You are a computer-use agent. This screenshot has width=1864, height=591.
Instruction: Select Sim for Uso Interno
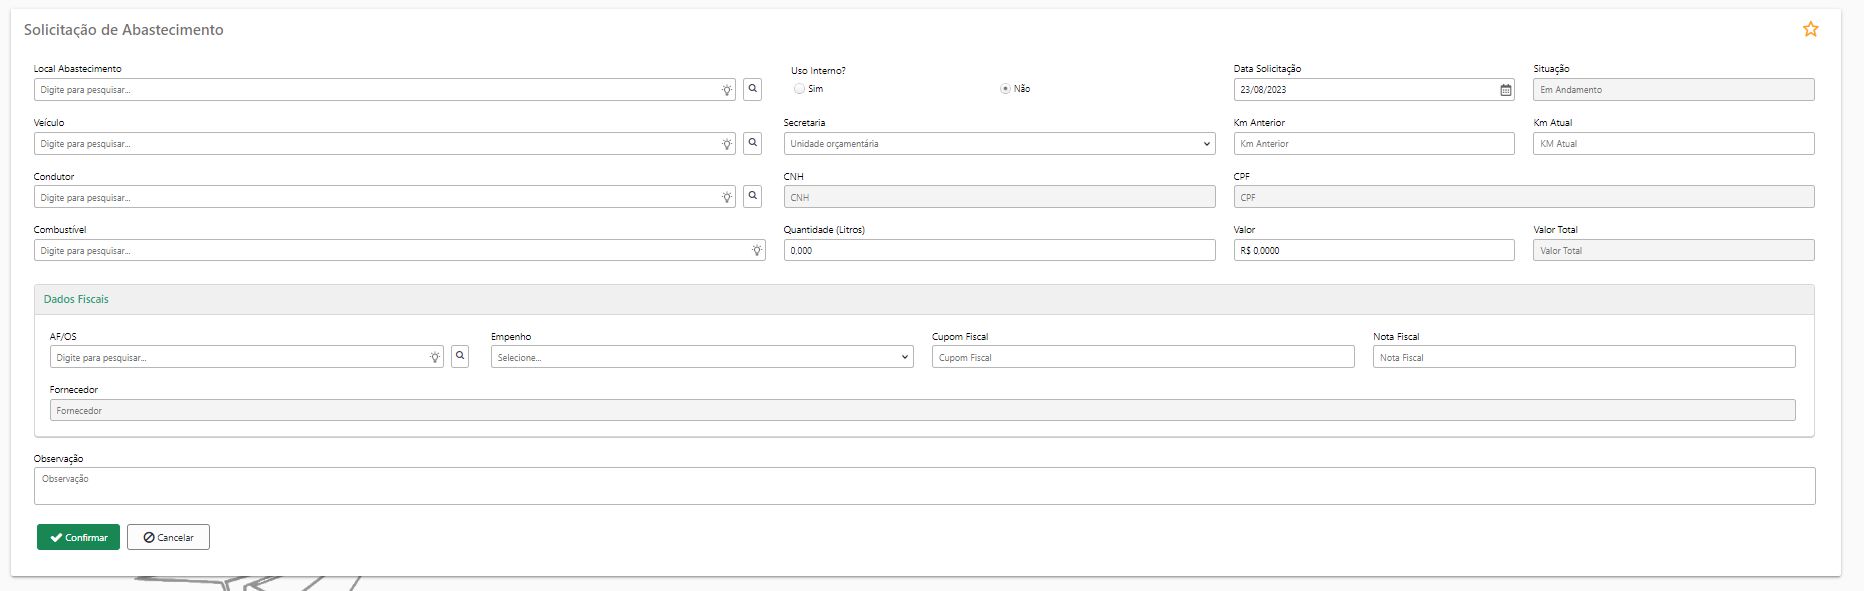click(799, 89)
